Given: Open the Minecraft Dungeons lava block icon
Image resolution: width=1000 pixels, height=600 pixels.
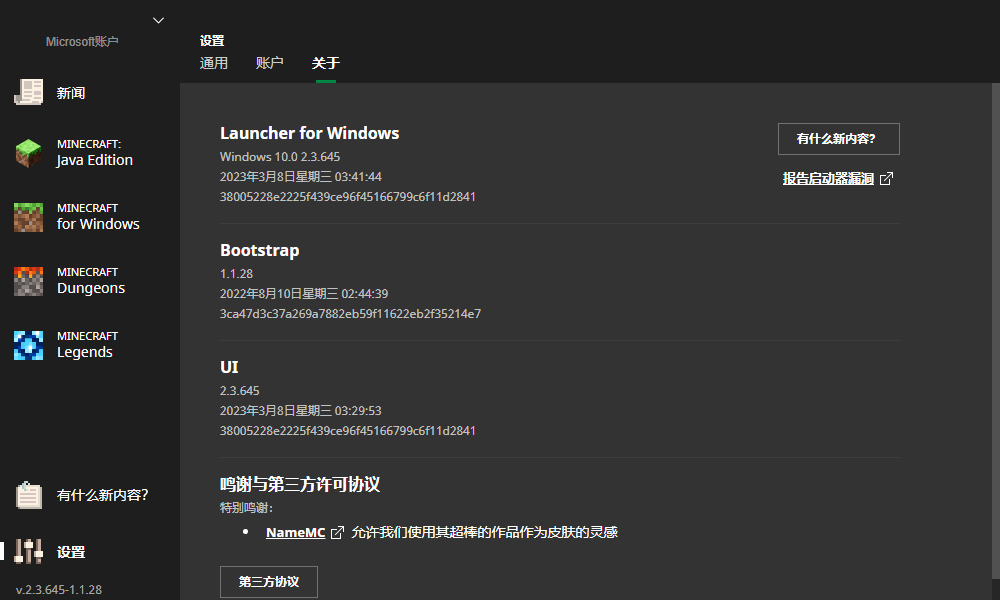Looking at the screenshot, I should point(29,281).
